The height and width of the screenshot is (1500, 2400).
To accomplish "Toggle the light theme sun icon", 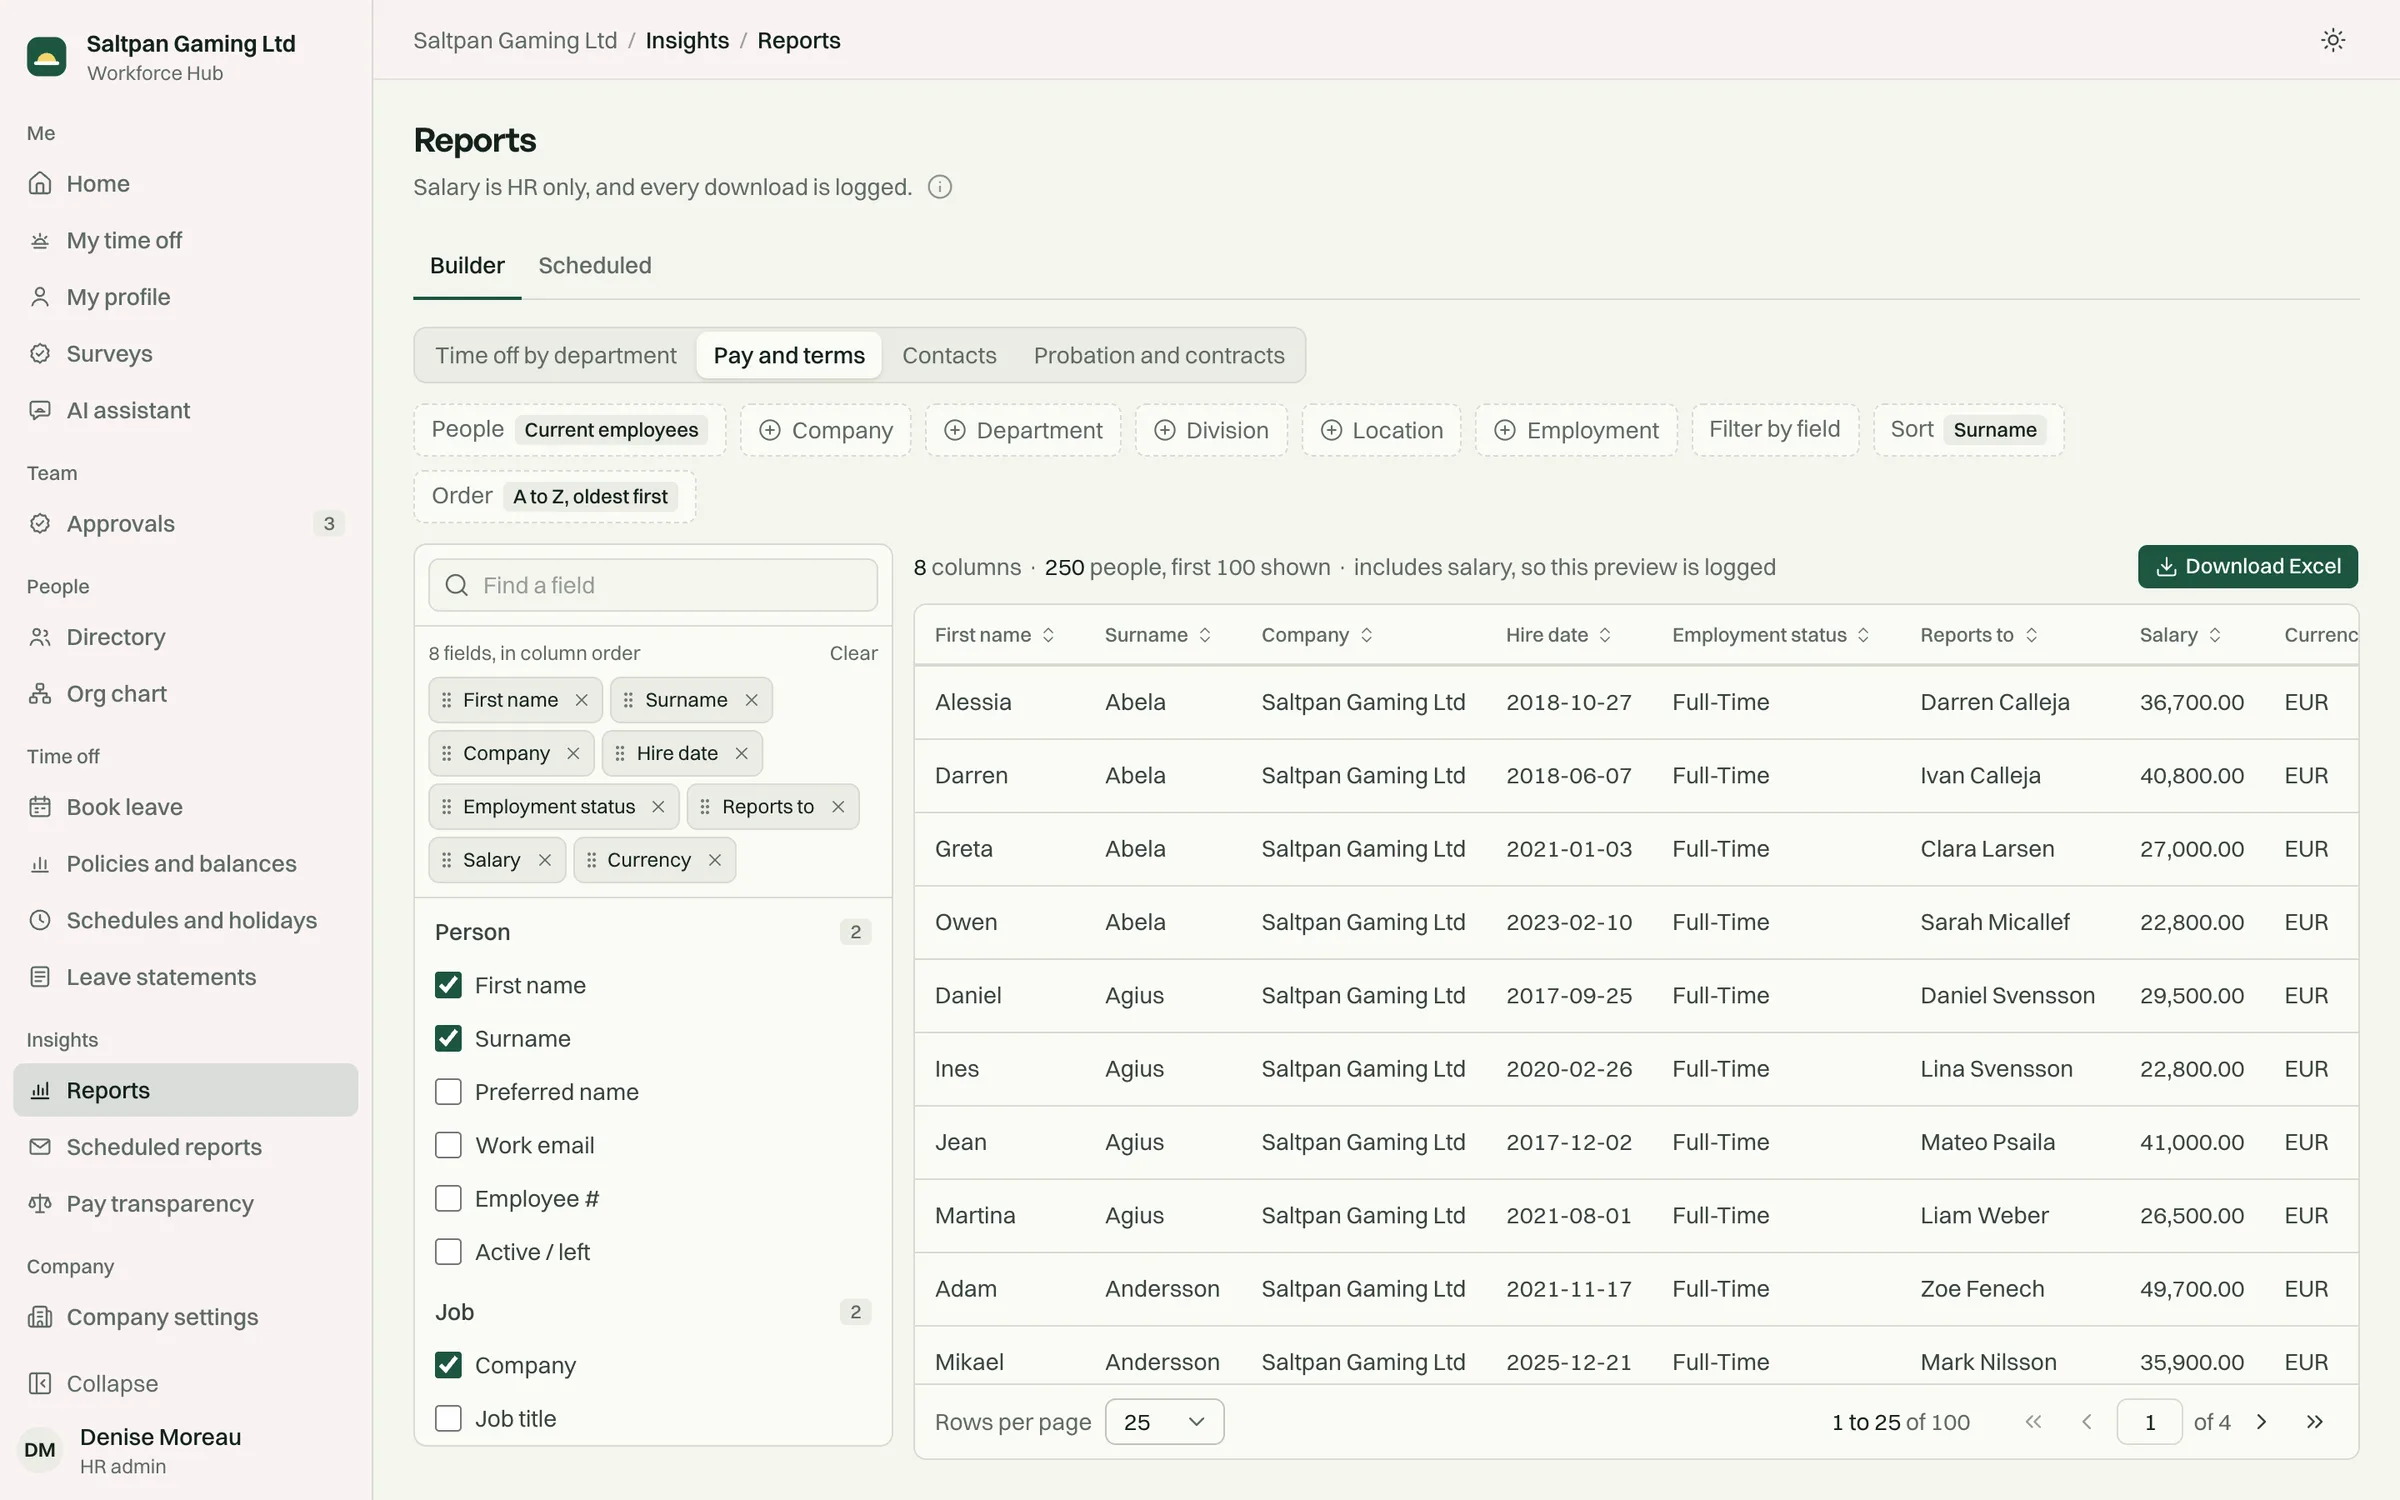I will click(2332, 40).
